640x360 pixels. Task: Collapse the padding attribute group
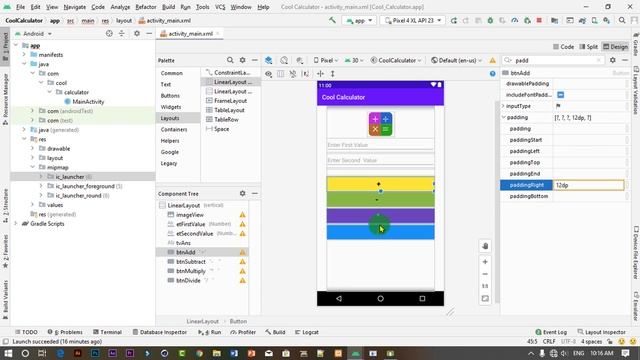pyautogui.click(x=504, y=118)
